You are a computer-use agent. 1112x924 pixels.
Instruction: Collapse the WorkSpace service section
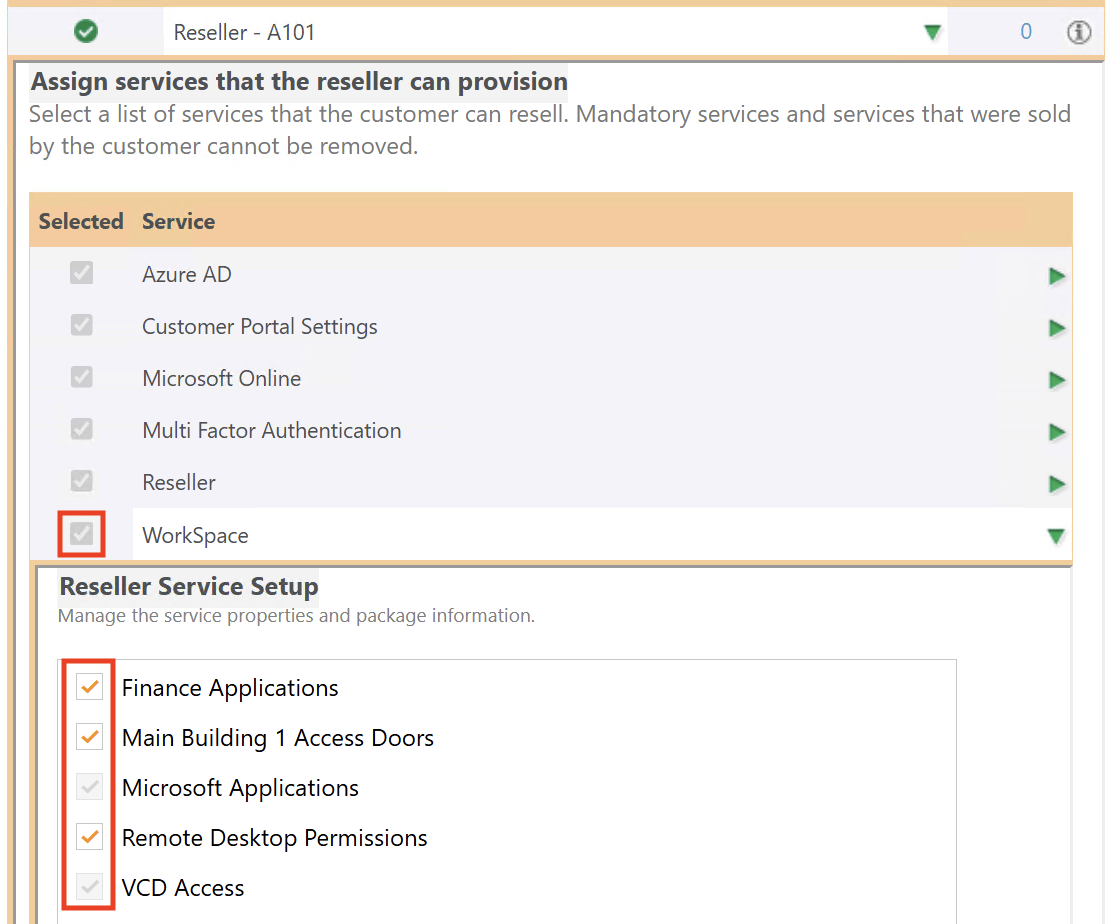[x=1055, y=537]
